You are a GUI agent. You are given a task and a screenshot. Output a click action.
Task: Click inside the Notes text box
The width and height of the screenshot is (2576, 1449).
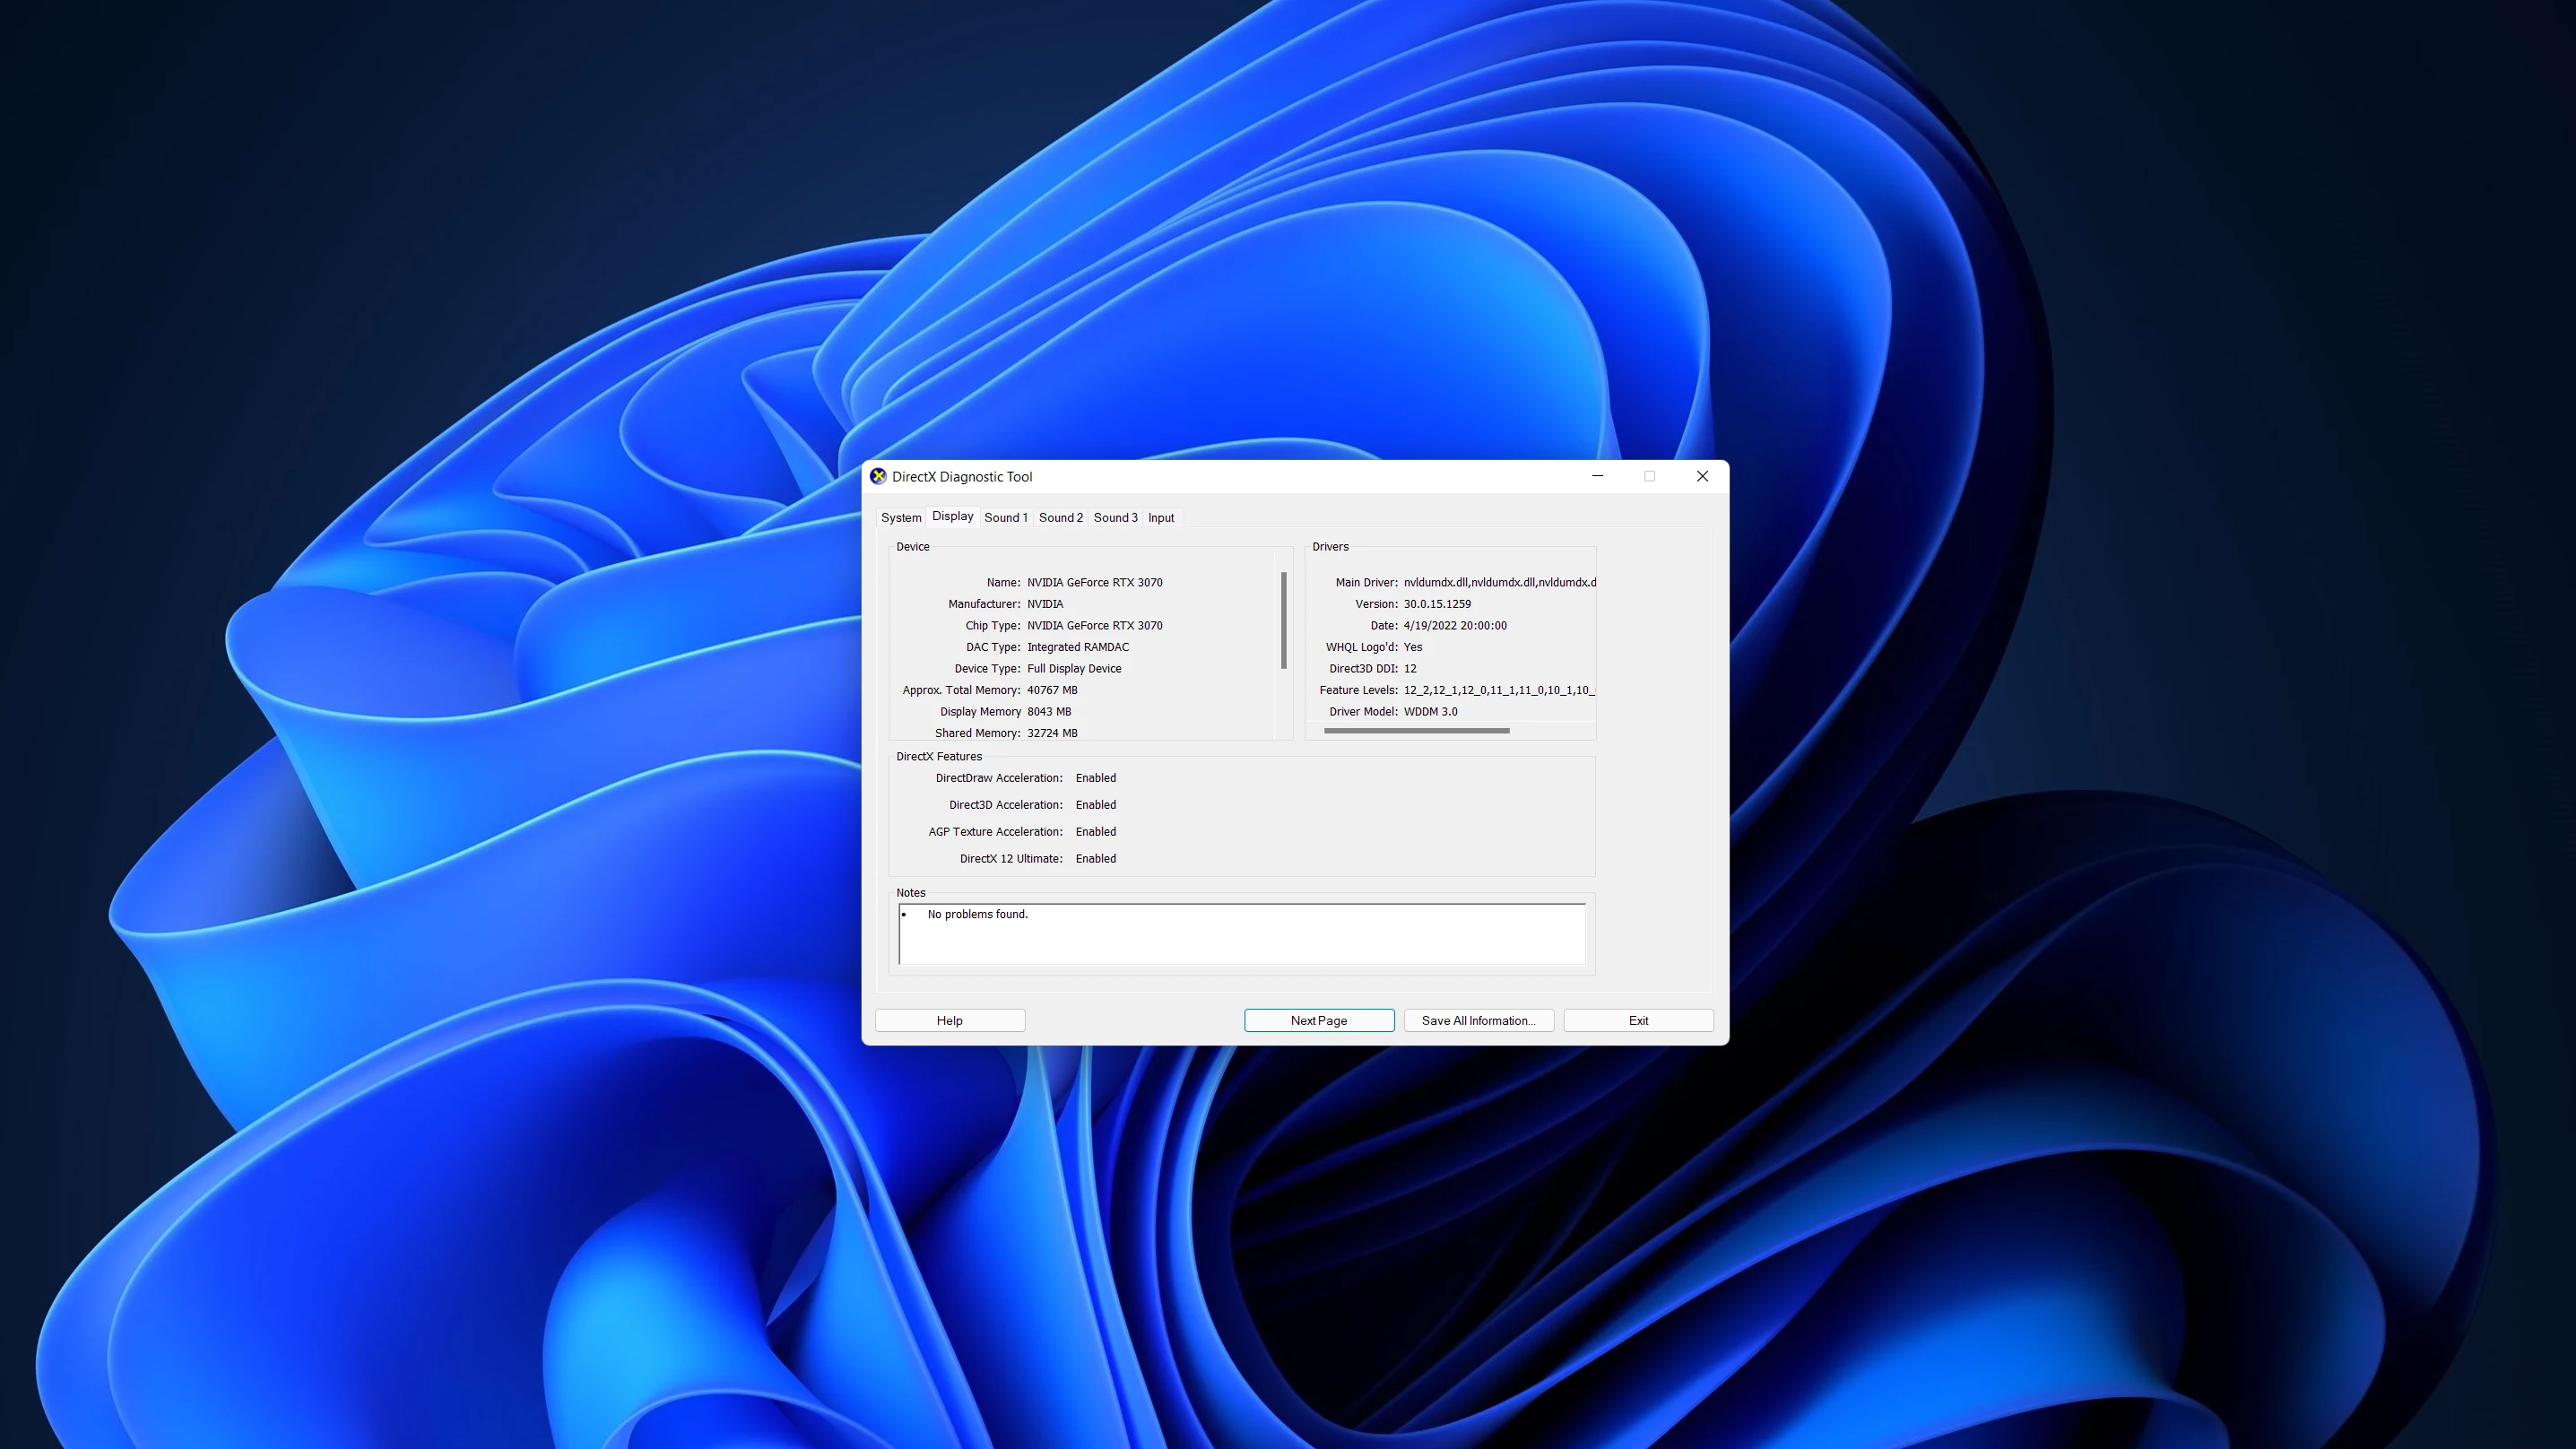coord(1240,934)
